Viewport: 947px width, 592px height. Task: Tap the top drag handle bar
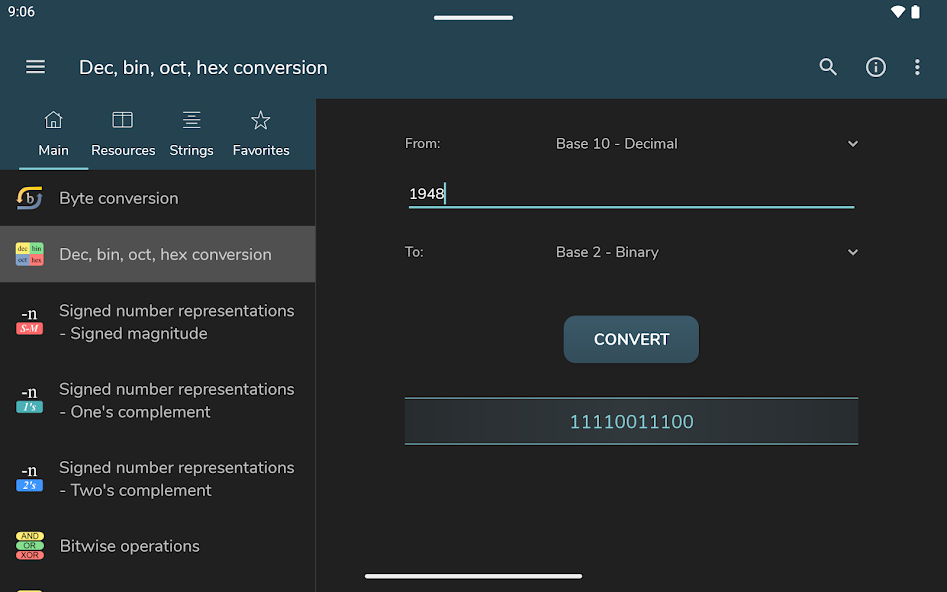474,18
